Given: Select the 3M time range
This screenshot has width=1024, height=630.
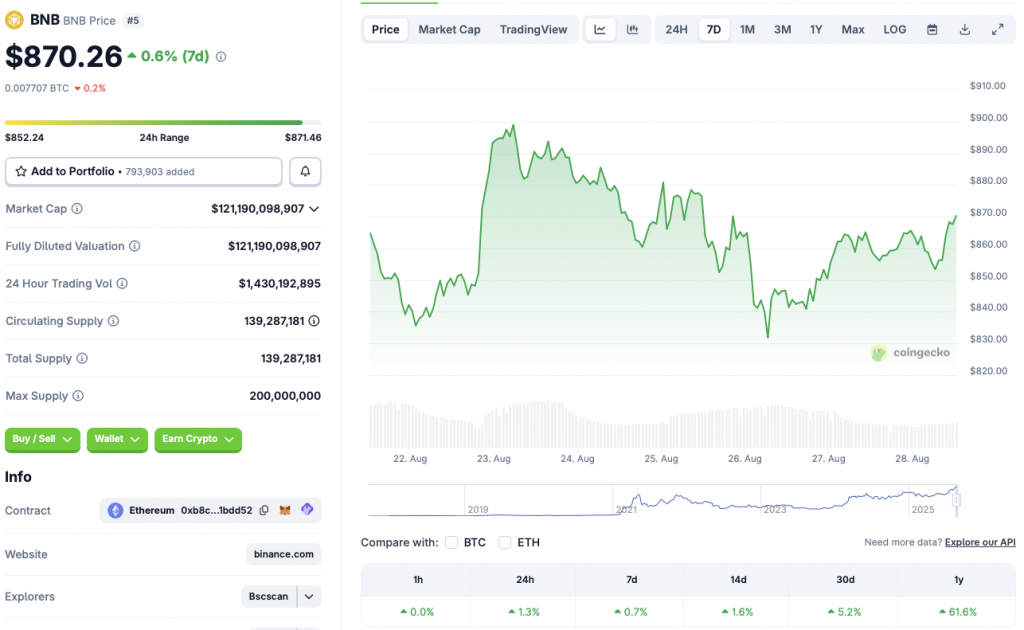Looking at the screenshot, I should tap(782, 29).
